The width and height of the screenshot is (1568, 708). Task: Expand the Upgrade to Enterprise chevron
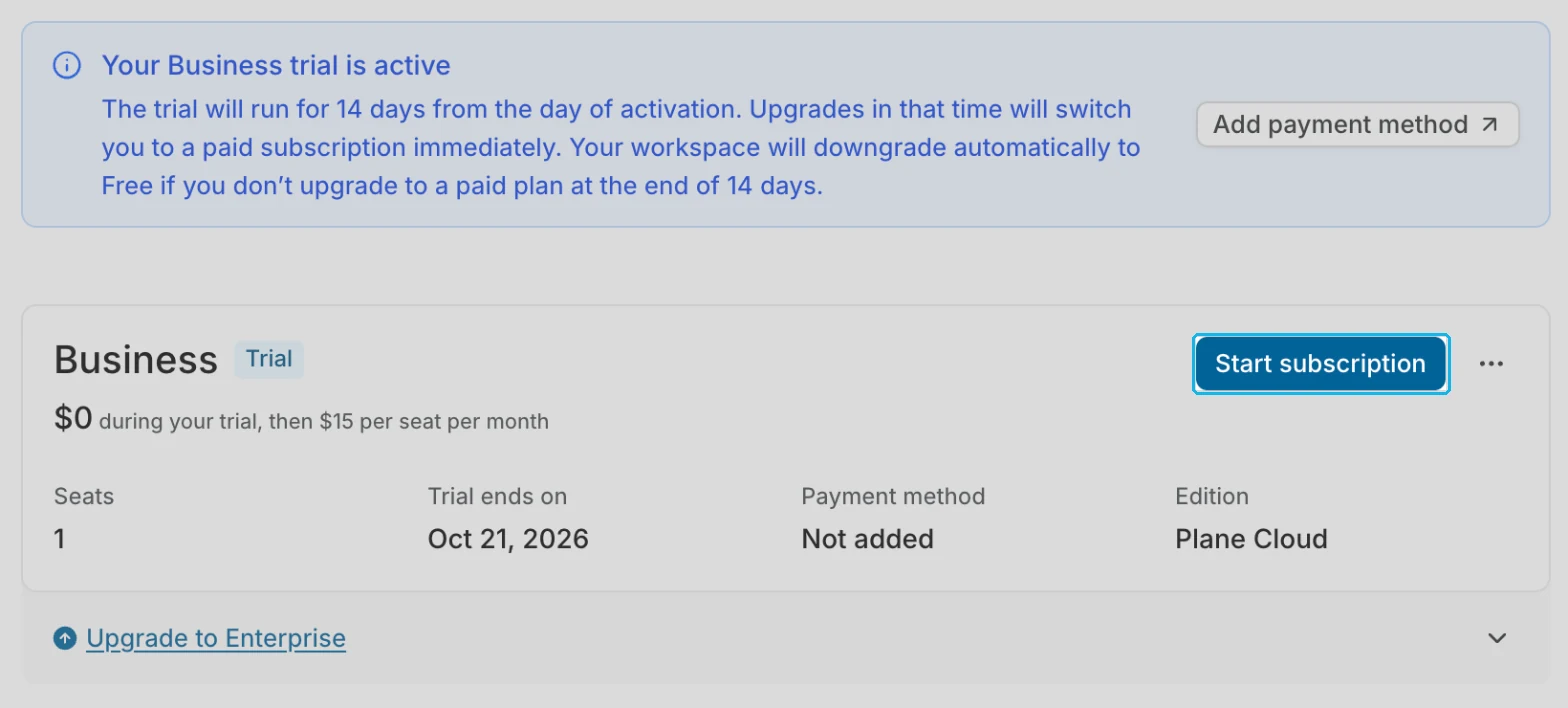click(1496, 638)
